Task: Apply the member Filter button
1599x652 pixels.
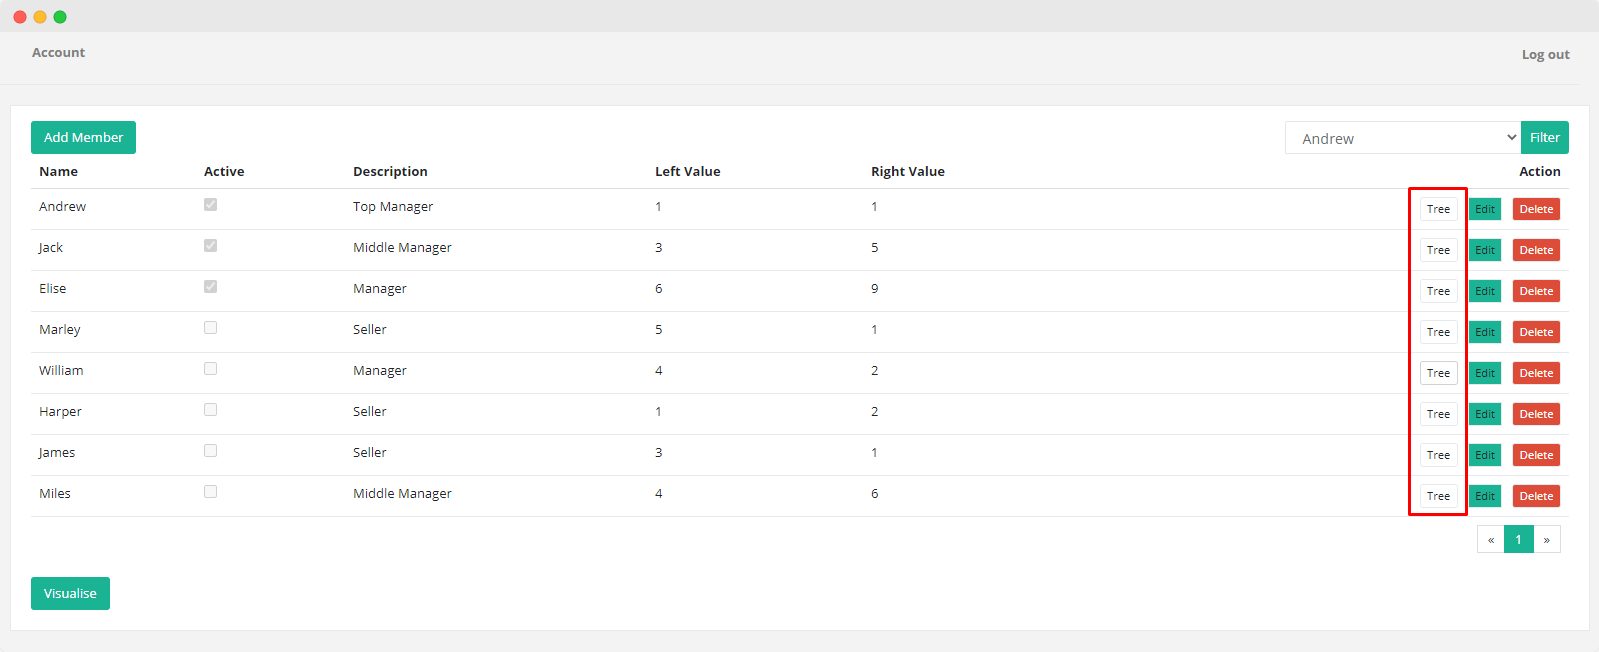Action: [x=1545, y=138]
